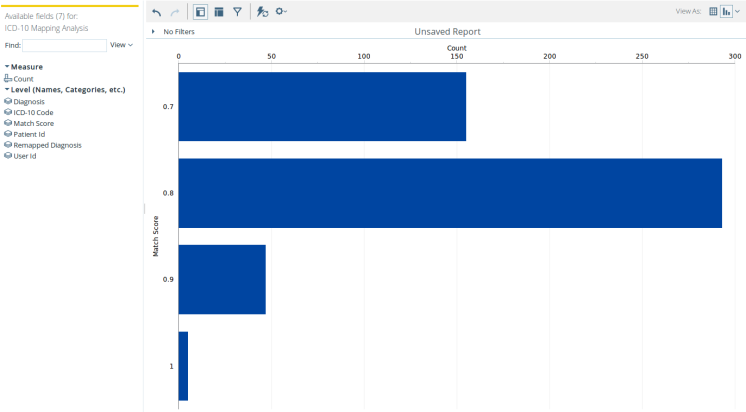Viewport: 746px width, 412px height.
Task: Switch to table view icon
Action: 713,12
